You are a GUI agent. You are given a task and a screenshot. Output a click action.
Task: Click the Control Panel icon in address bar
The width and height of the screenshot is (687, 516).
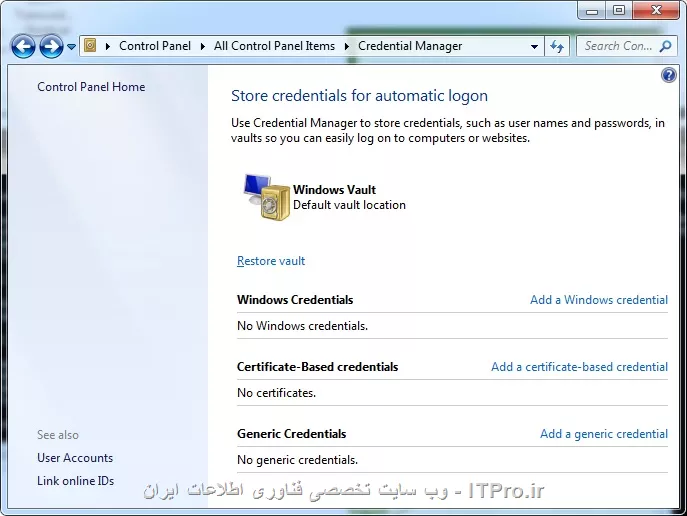[x=90, y=46]
